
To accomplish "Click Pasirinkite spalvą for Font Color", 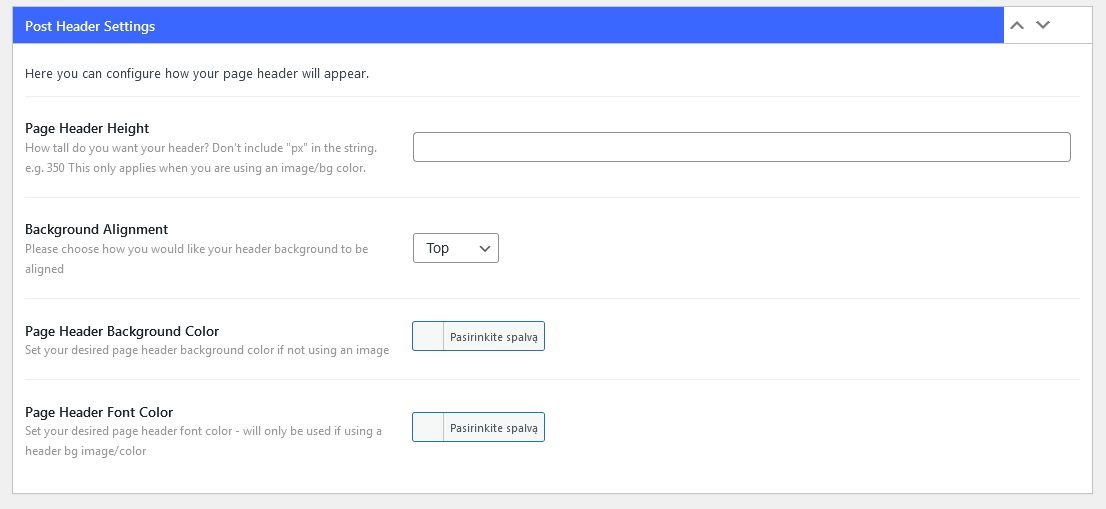I will click(x=494, y=427).
